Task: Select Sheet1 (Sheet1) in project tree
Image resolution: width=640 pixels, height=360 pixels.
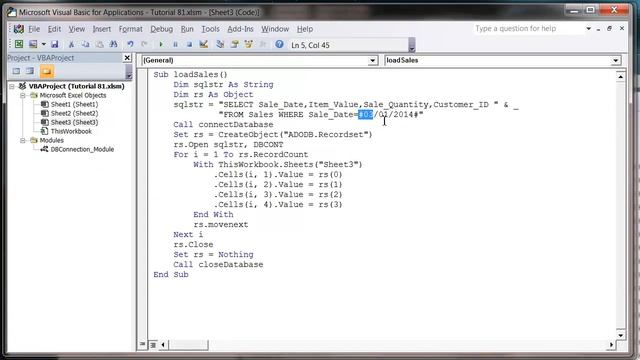Action: click(x=74, y=104)
